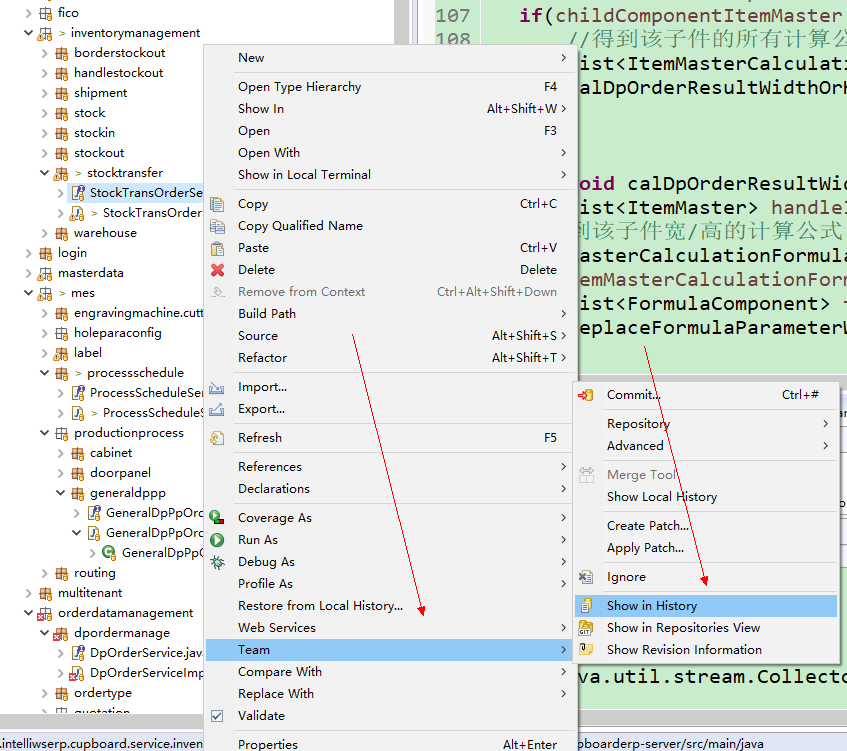Select the holeparaconfig package
847x751 pixels.
pyautogui.click(x=117, y=333)
